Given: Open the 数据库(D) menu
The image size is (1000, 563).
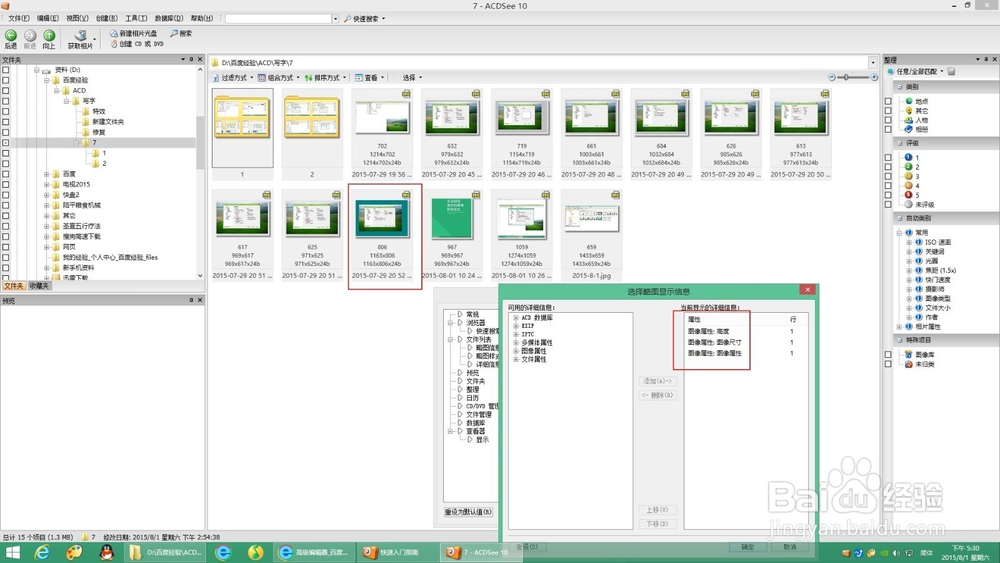Looking at the screenshot, I should (169, 18).
